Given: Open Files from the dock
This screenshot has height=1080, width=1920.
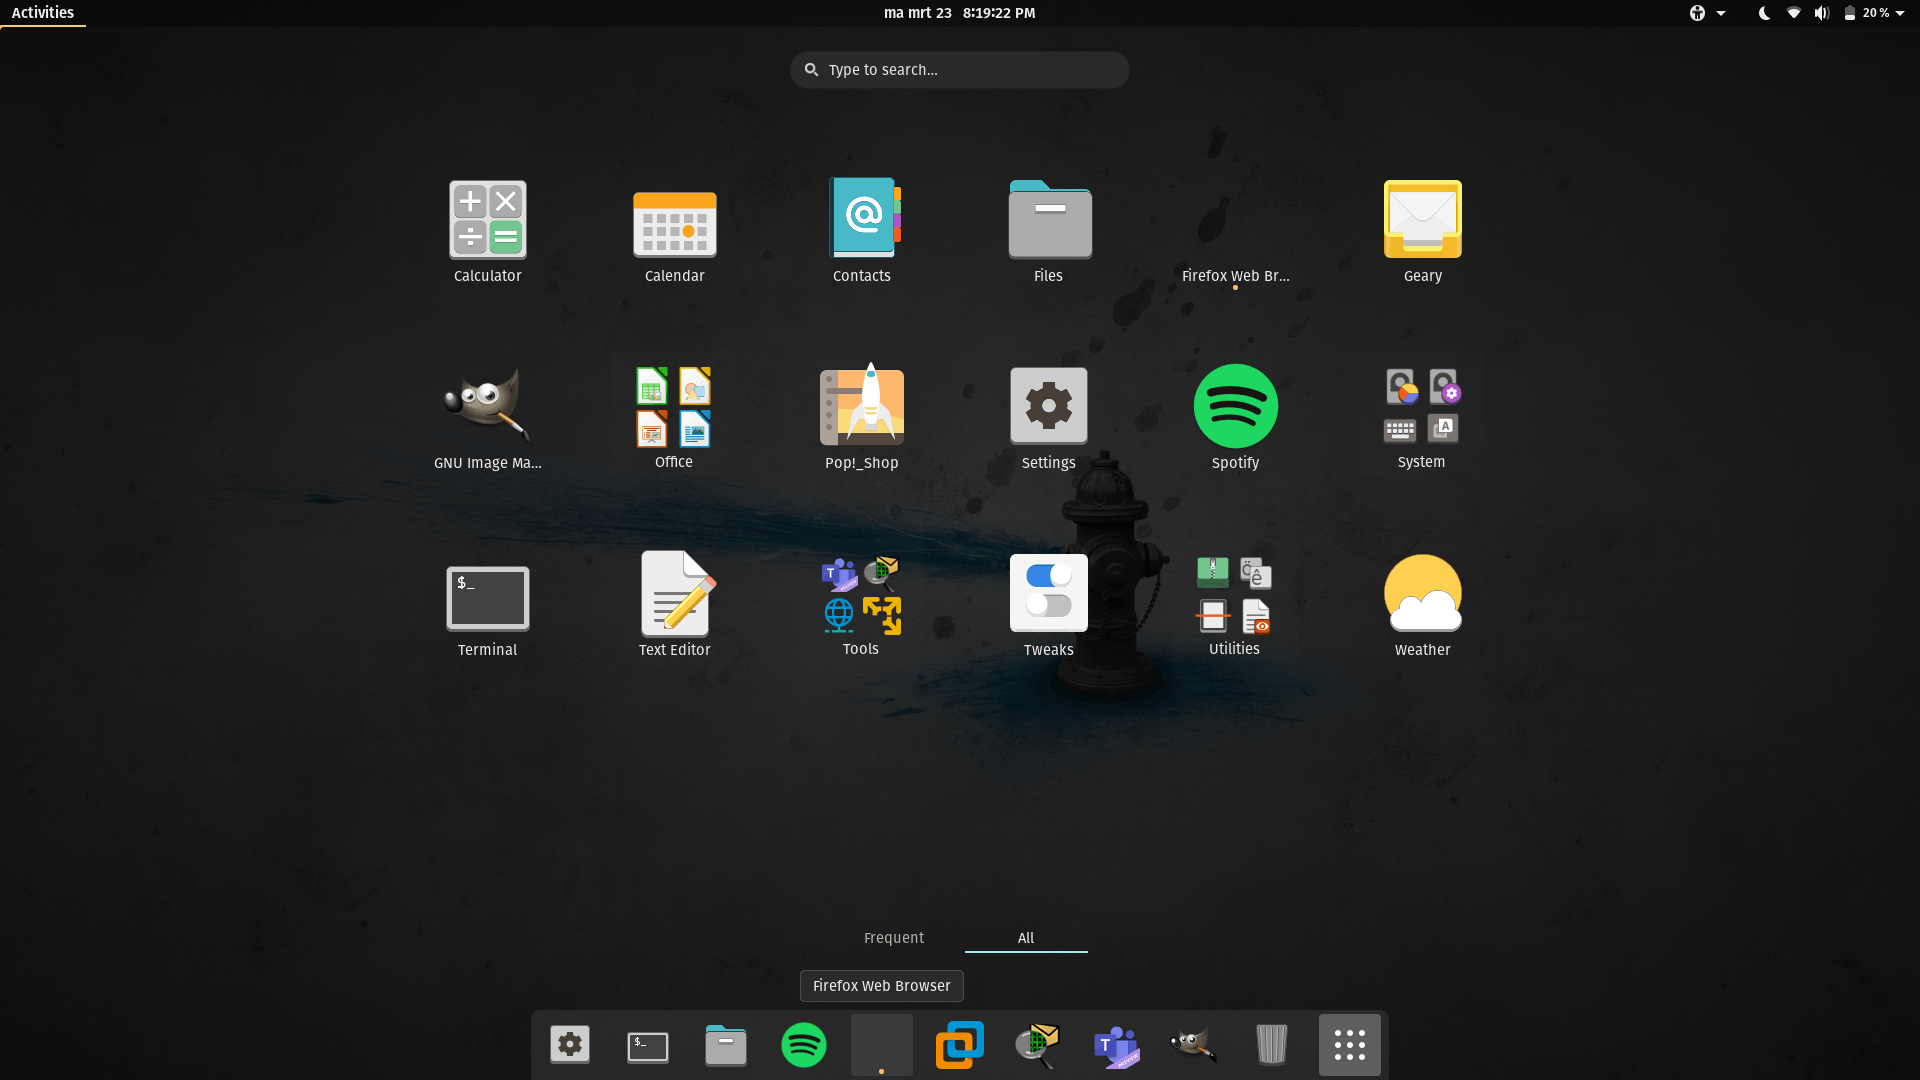Looking at the screenshot, I should click(726, 1045).
